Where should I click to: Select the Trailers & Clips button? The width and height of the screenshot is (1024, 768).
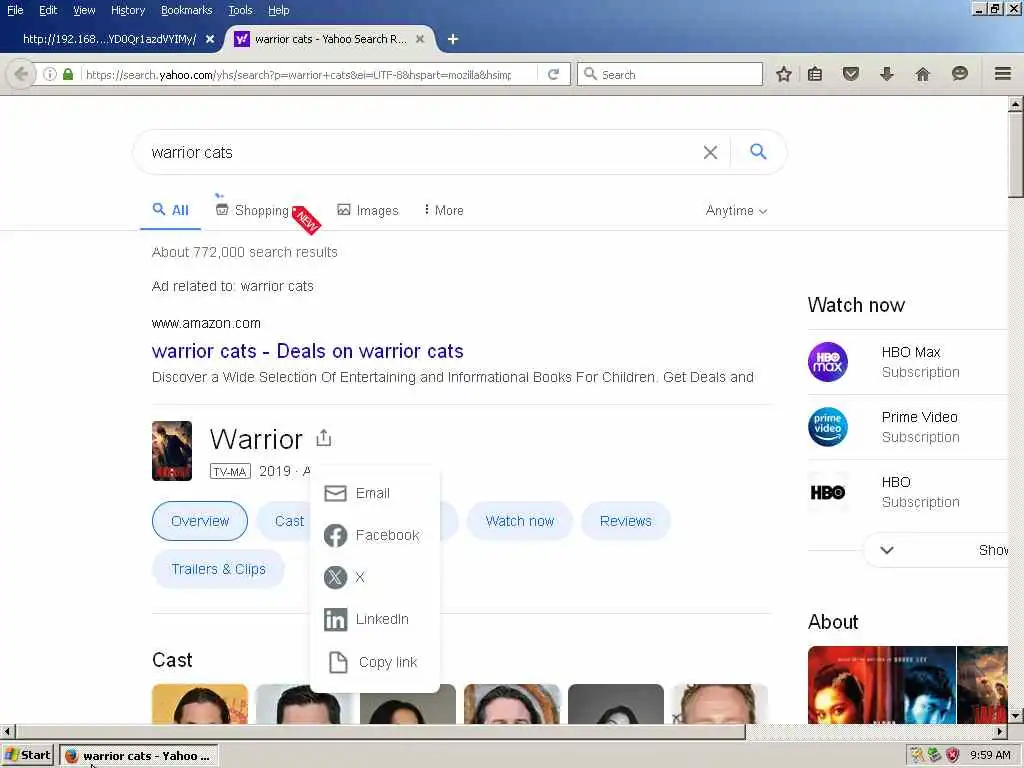click(218, 569)
